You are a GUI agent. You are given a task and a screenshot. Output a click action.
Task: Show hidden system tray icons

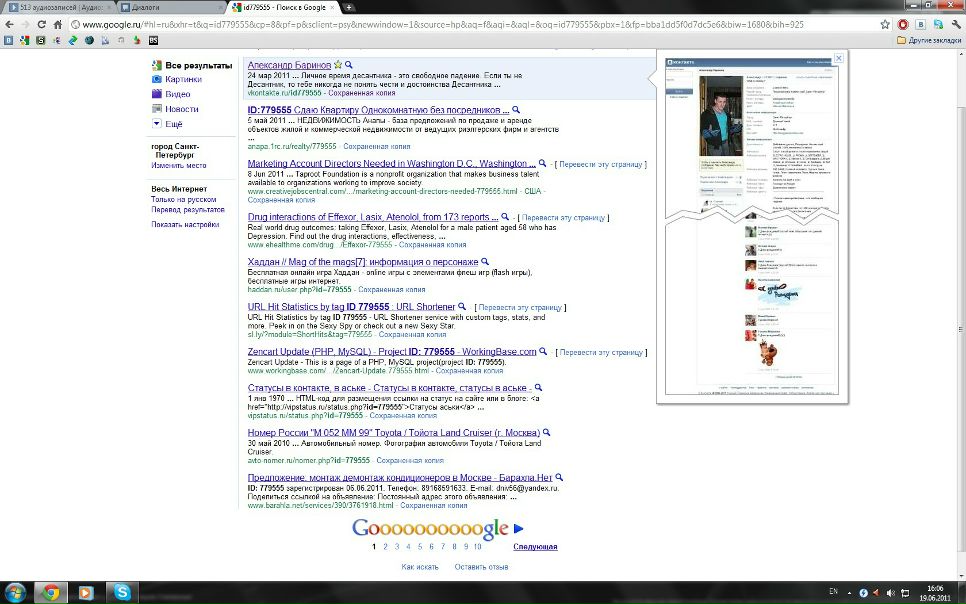(x=848, y=592)
